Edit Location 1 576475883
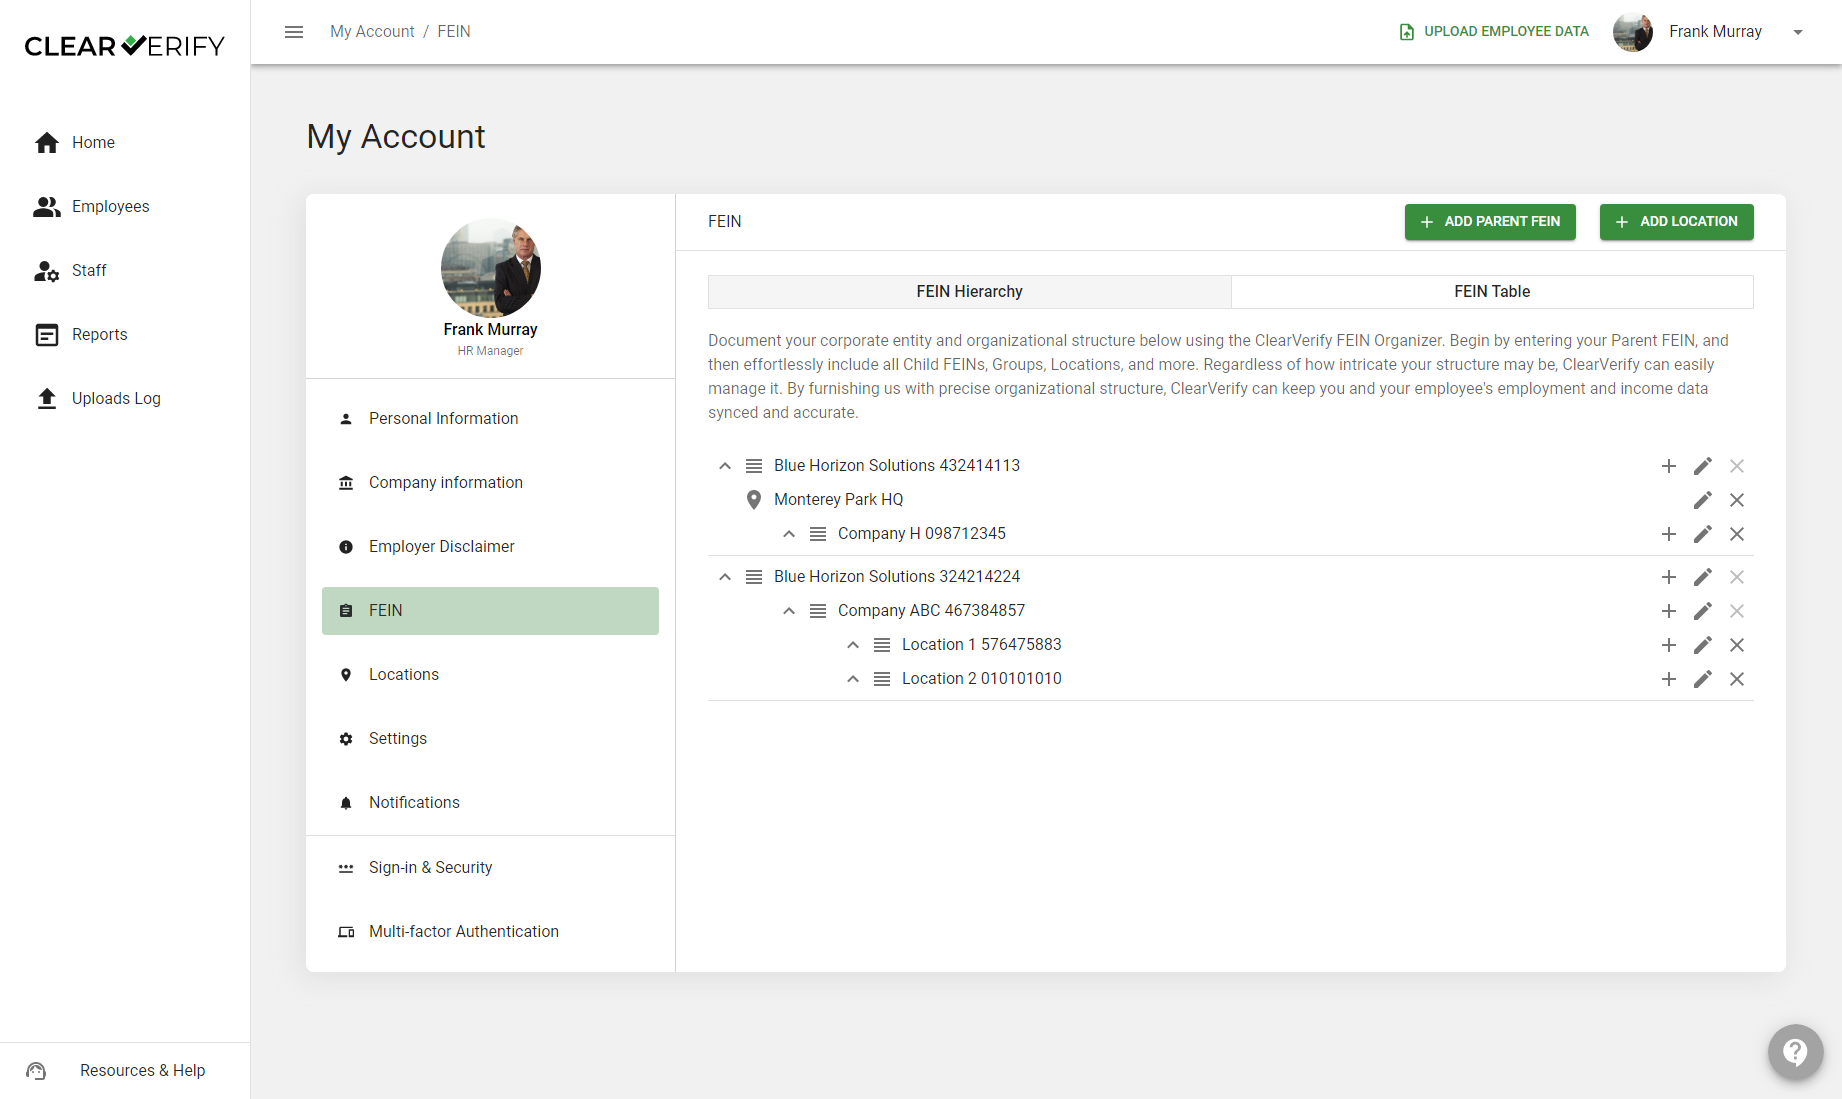The image size is (1842, 1099). click(x=1703, y=645)
